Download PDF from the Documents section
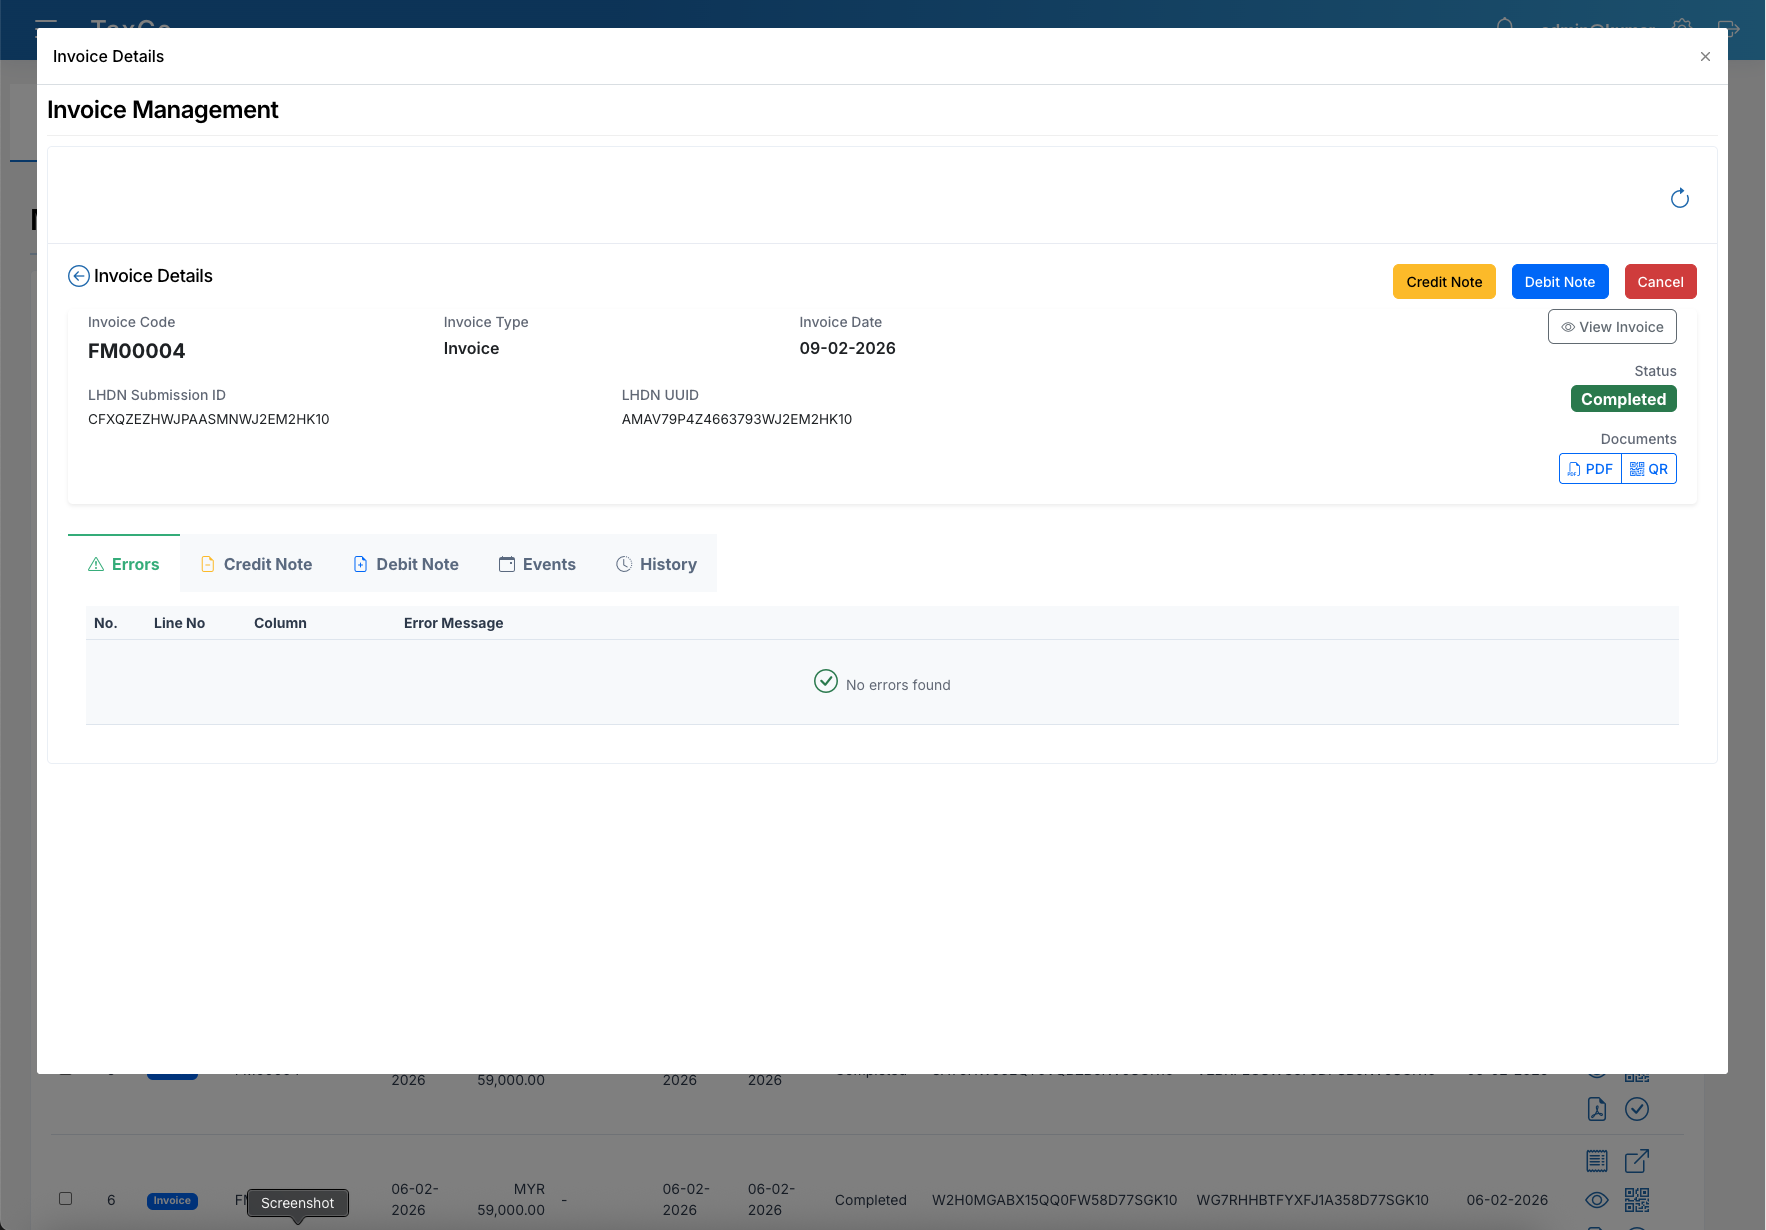 [x=1590, y=468]
